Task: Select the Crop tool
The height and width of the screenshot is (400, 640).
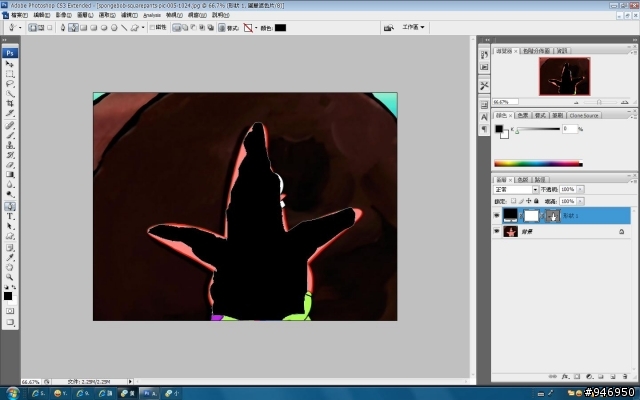Action: pos(10,103)
